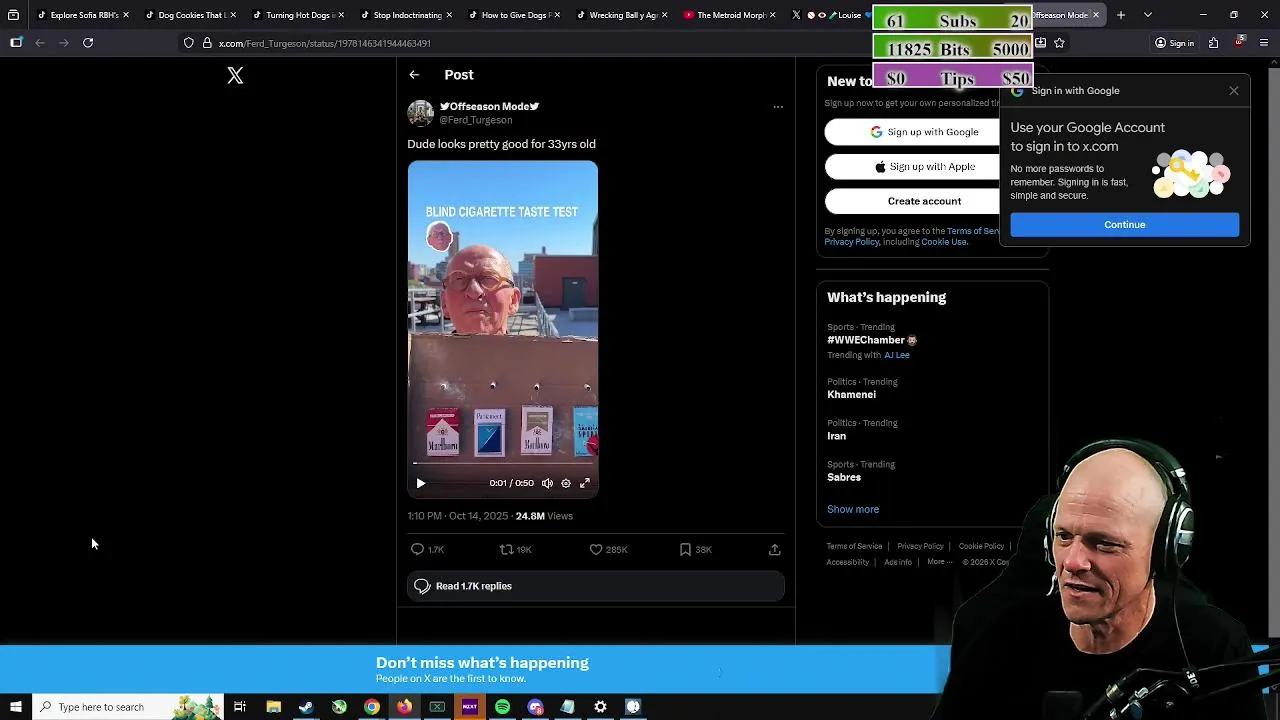
Task: Switch to How to Give Dogs tab
Action: click(x=515, y=15)
